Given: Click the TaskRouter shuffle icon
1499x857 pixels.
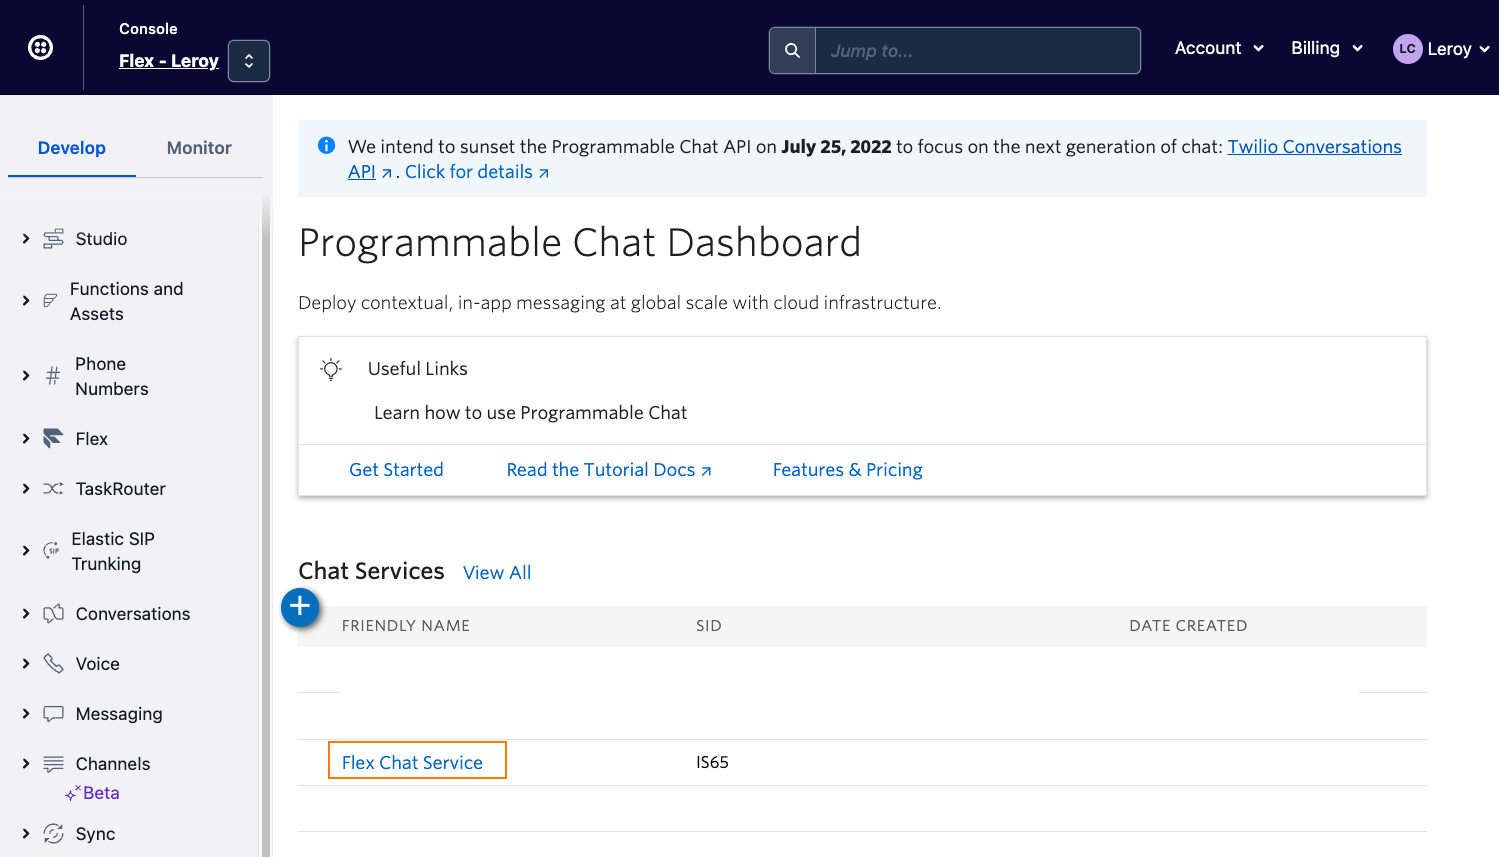Looking at the screenshot, I should [53, 489].
